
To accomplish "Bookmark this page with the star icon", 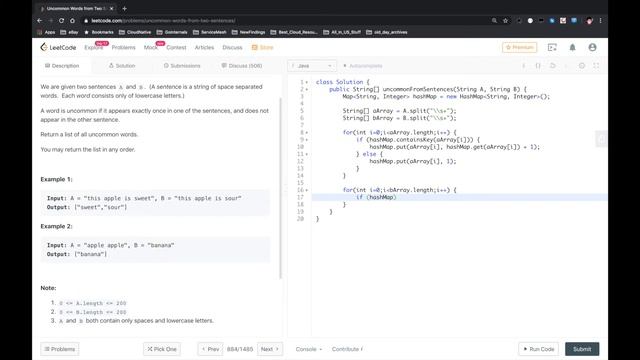I will tap(505, 20).
